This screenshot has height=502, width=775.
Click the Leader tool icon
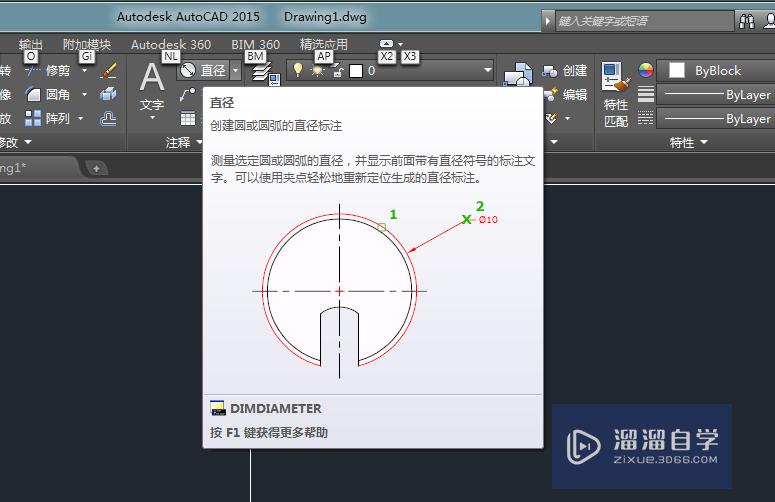187,94
